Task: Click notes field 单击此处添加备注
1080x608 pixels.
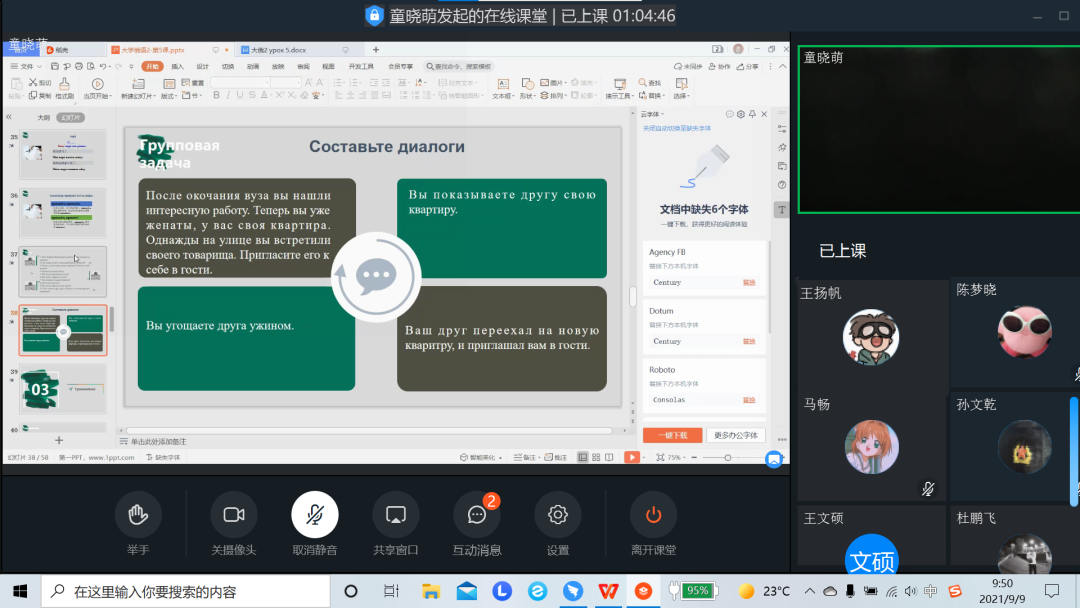Action: 158,441
